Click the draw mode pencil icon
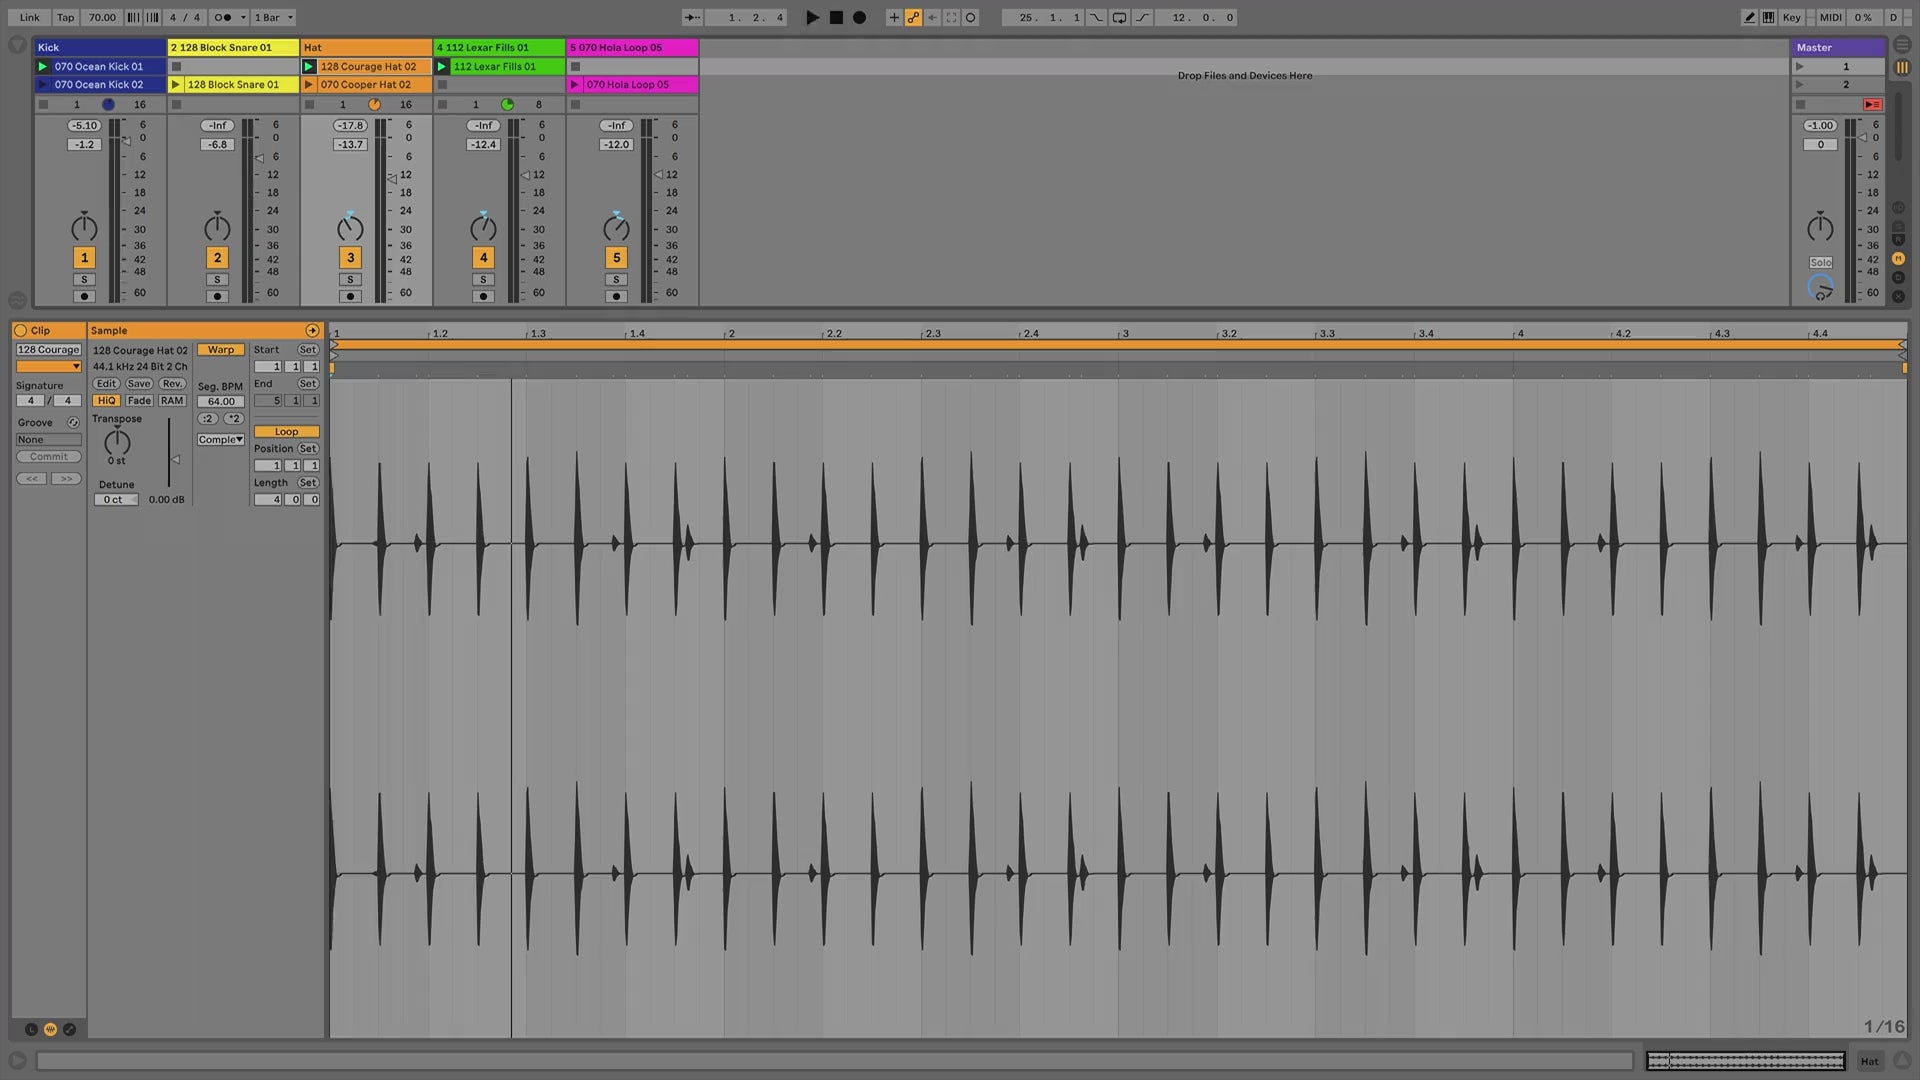 [x=1749, y=17]
